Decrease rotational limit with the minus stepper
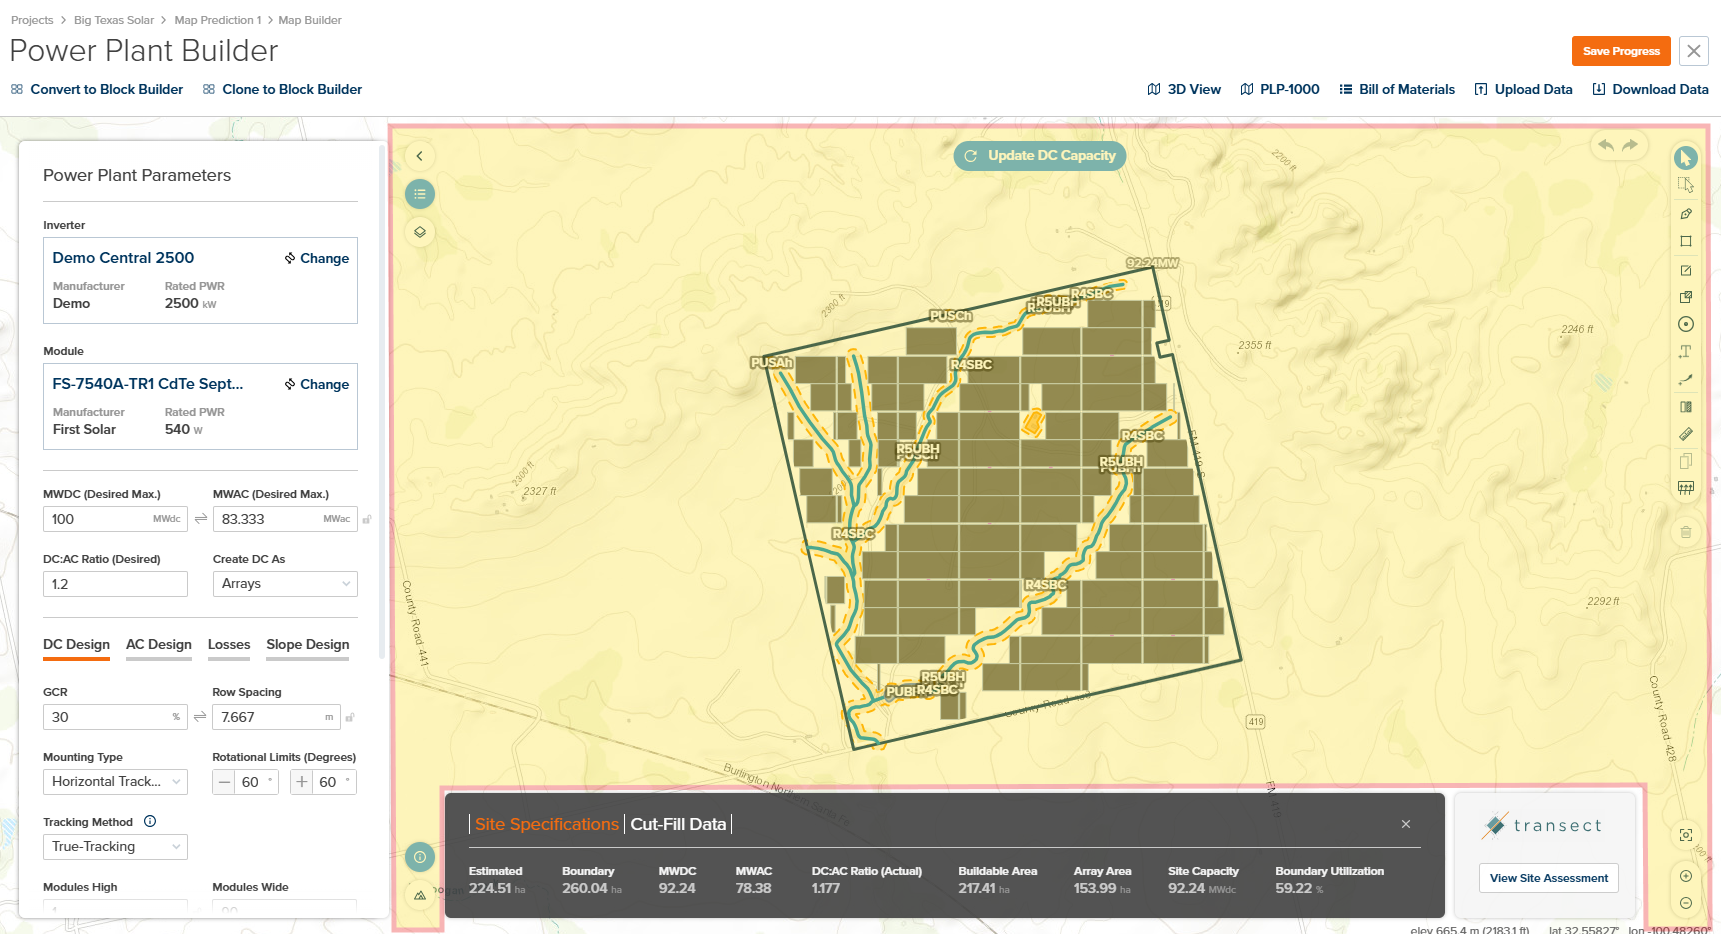 (224, 782)
